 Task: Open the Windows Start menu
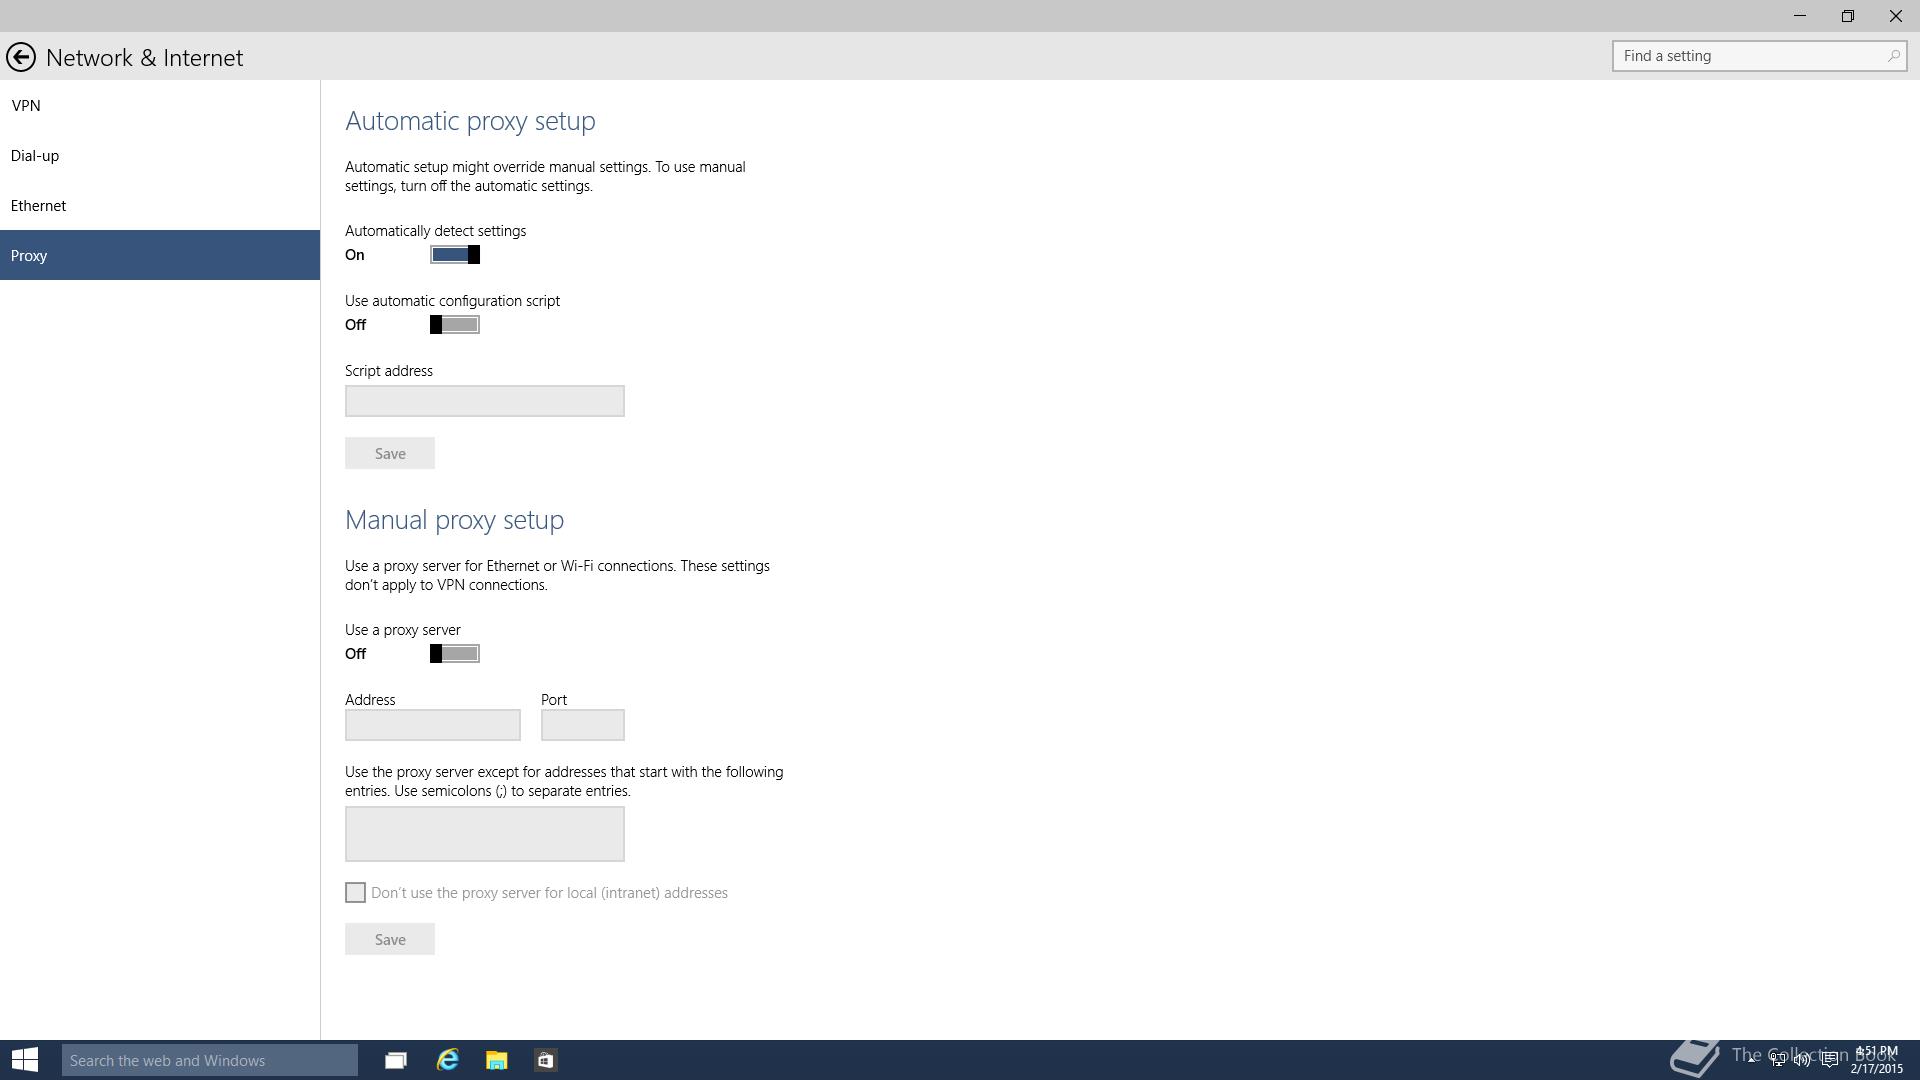tap(25, 1060)
